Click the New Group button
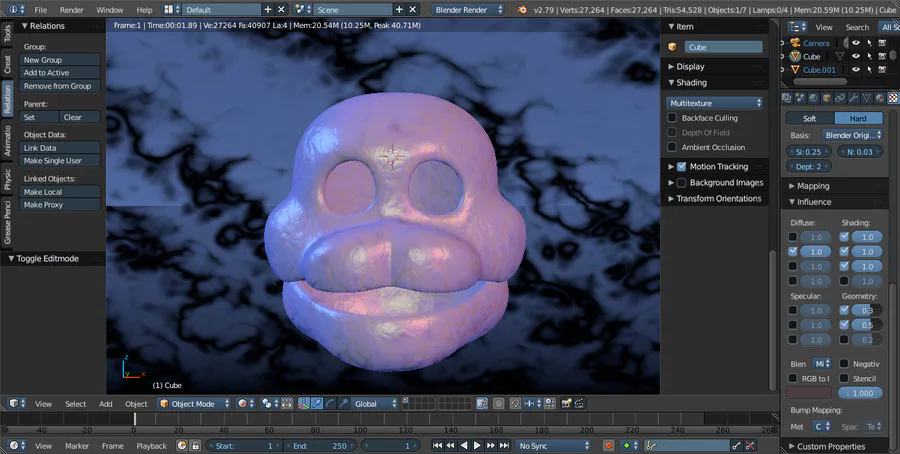 click(60, 60)
